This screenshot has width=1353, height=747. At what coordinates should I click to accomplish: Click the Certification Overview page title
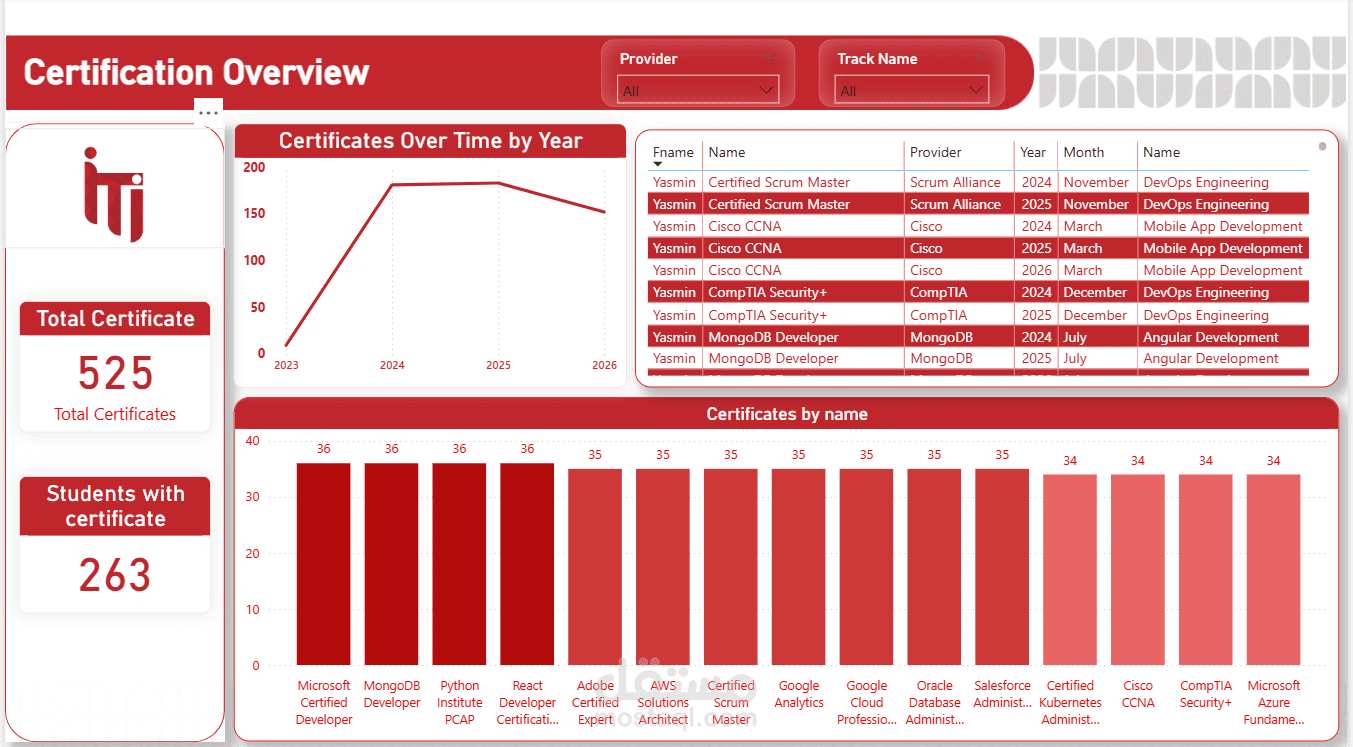197,72
